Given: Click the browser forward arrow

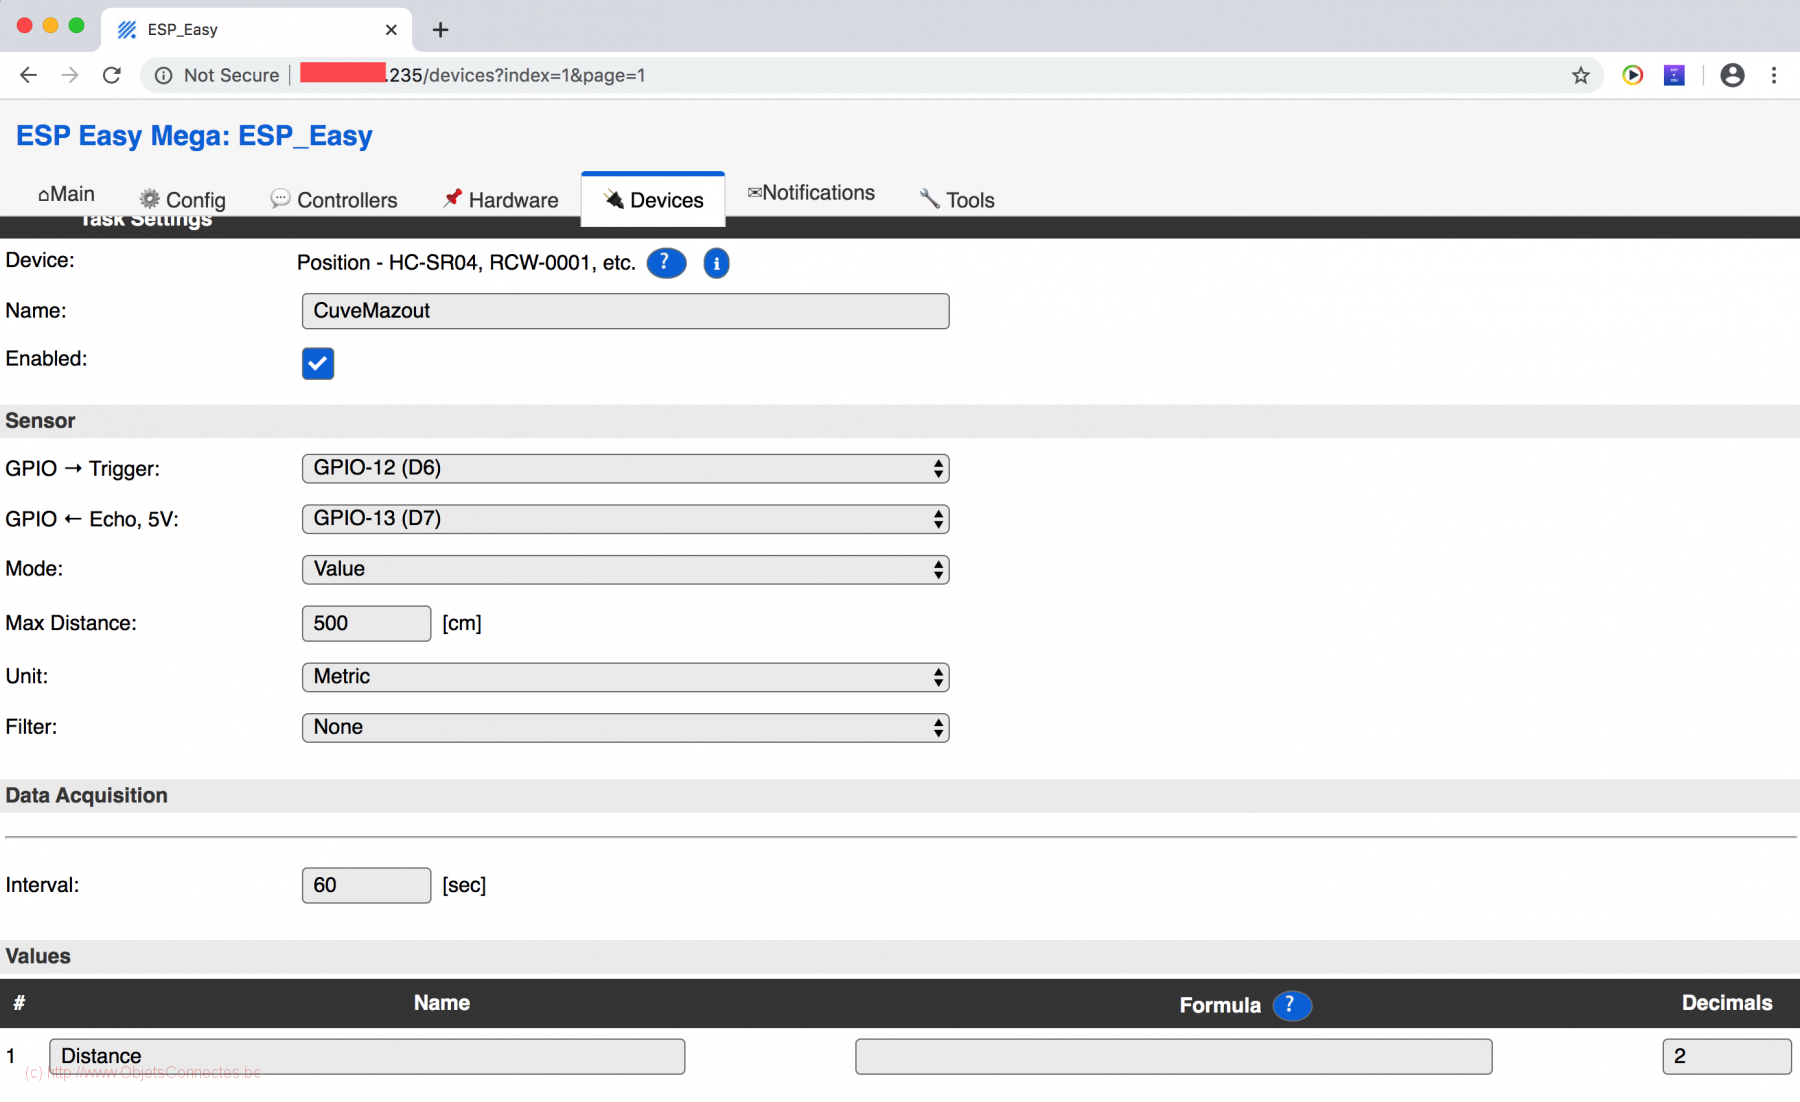Looking at the screenshot, I should [x=70, y=75].
